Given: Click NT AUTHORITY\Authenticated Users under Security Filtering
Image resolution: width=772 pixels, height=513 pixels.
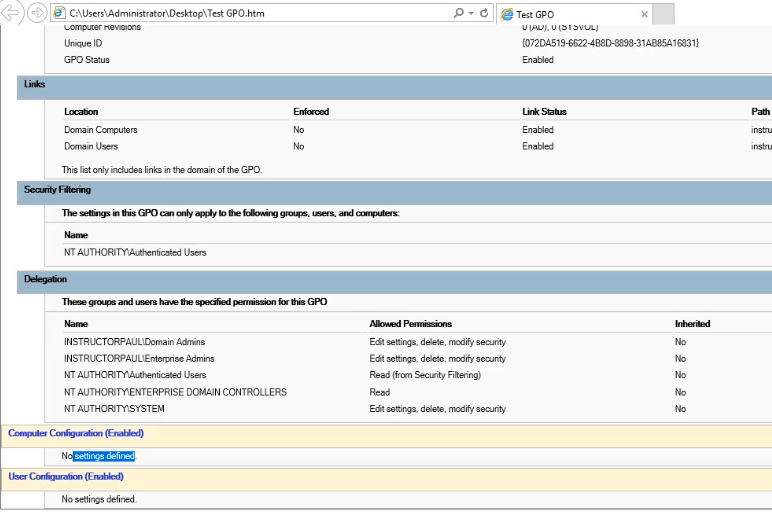Looking at the screenshot, I should point(135,253).
